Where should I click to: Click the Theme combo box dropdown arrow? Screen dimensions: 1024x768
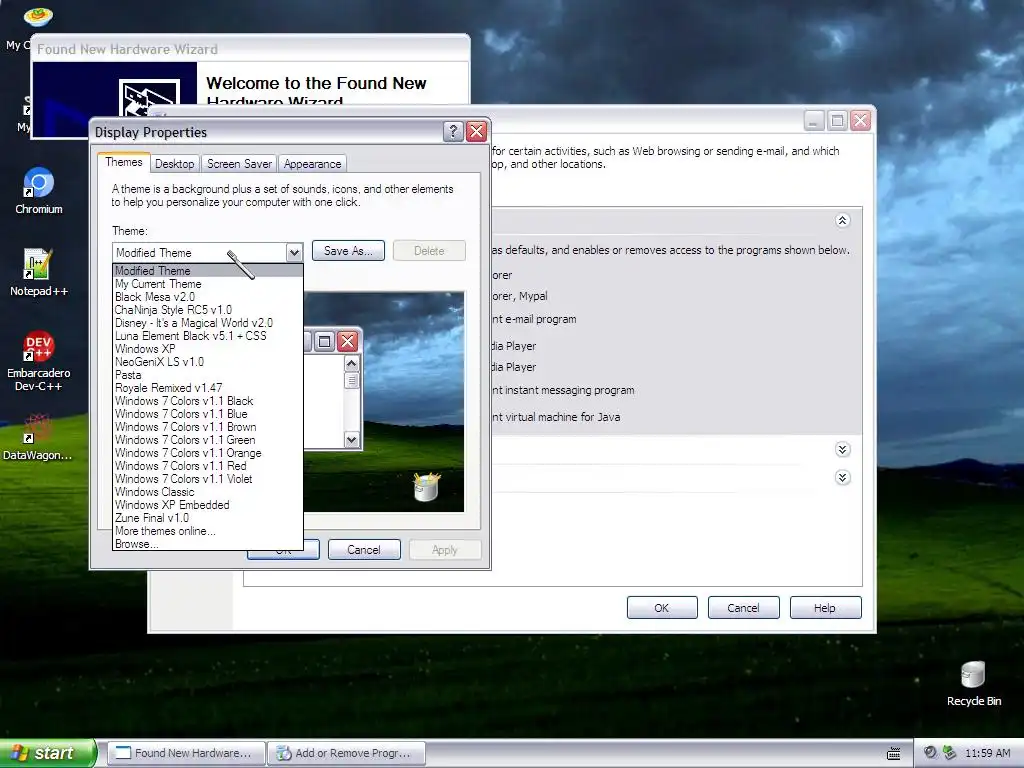(x=294, y=252)
